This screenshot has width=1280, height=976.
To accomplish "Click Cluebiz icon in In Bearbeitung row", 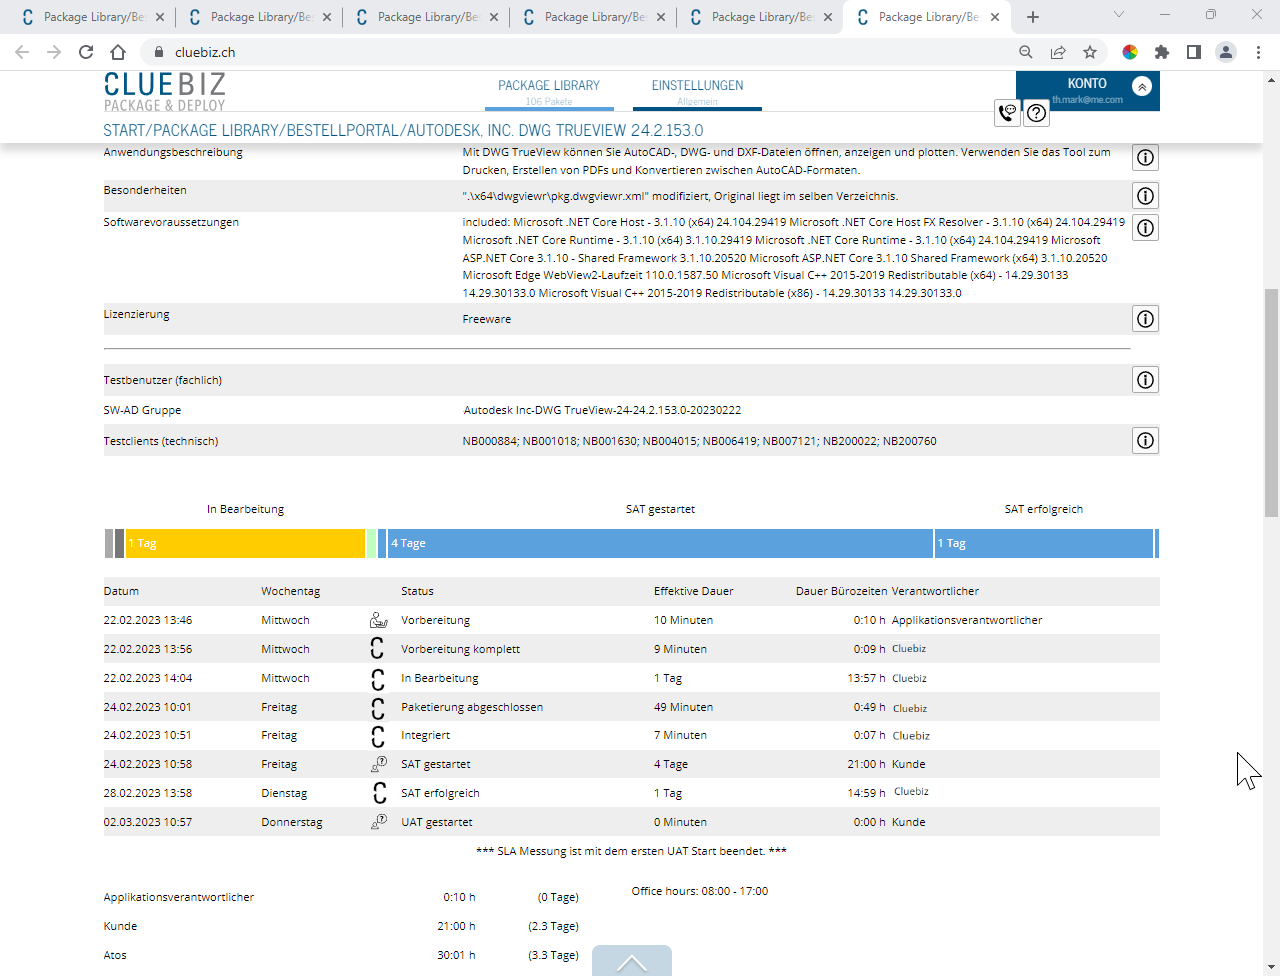I will click(377, 679).
